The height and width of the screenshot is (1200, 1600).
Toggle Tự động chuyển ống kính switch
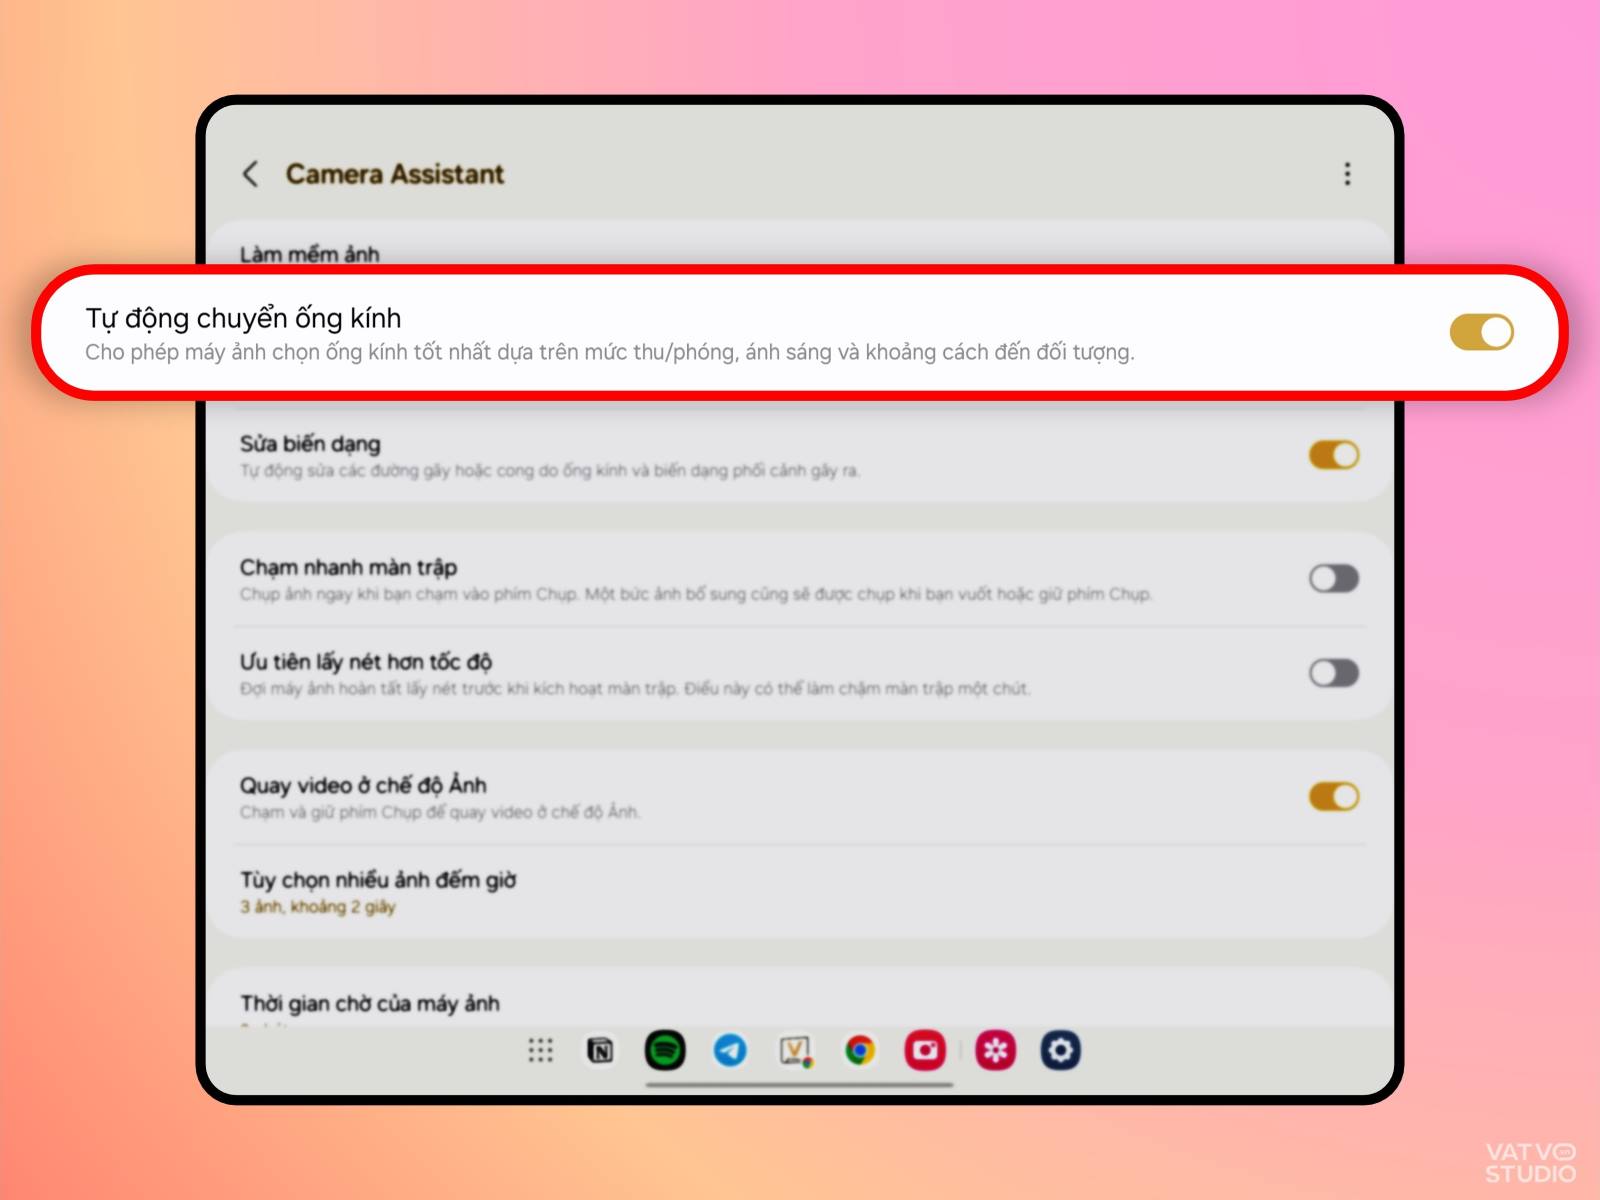point(1482,332)
